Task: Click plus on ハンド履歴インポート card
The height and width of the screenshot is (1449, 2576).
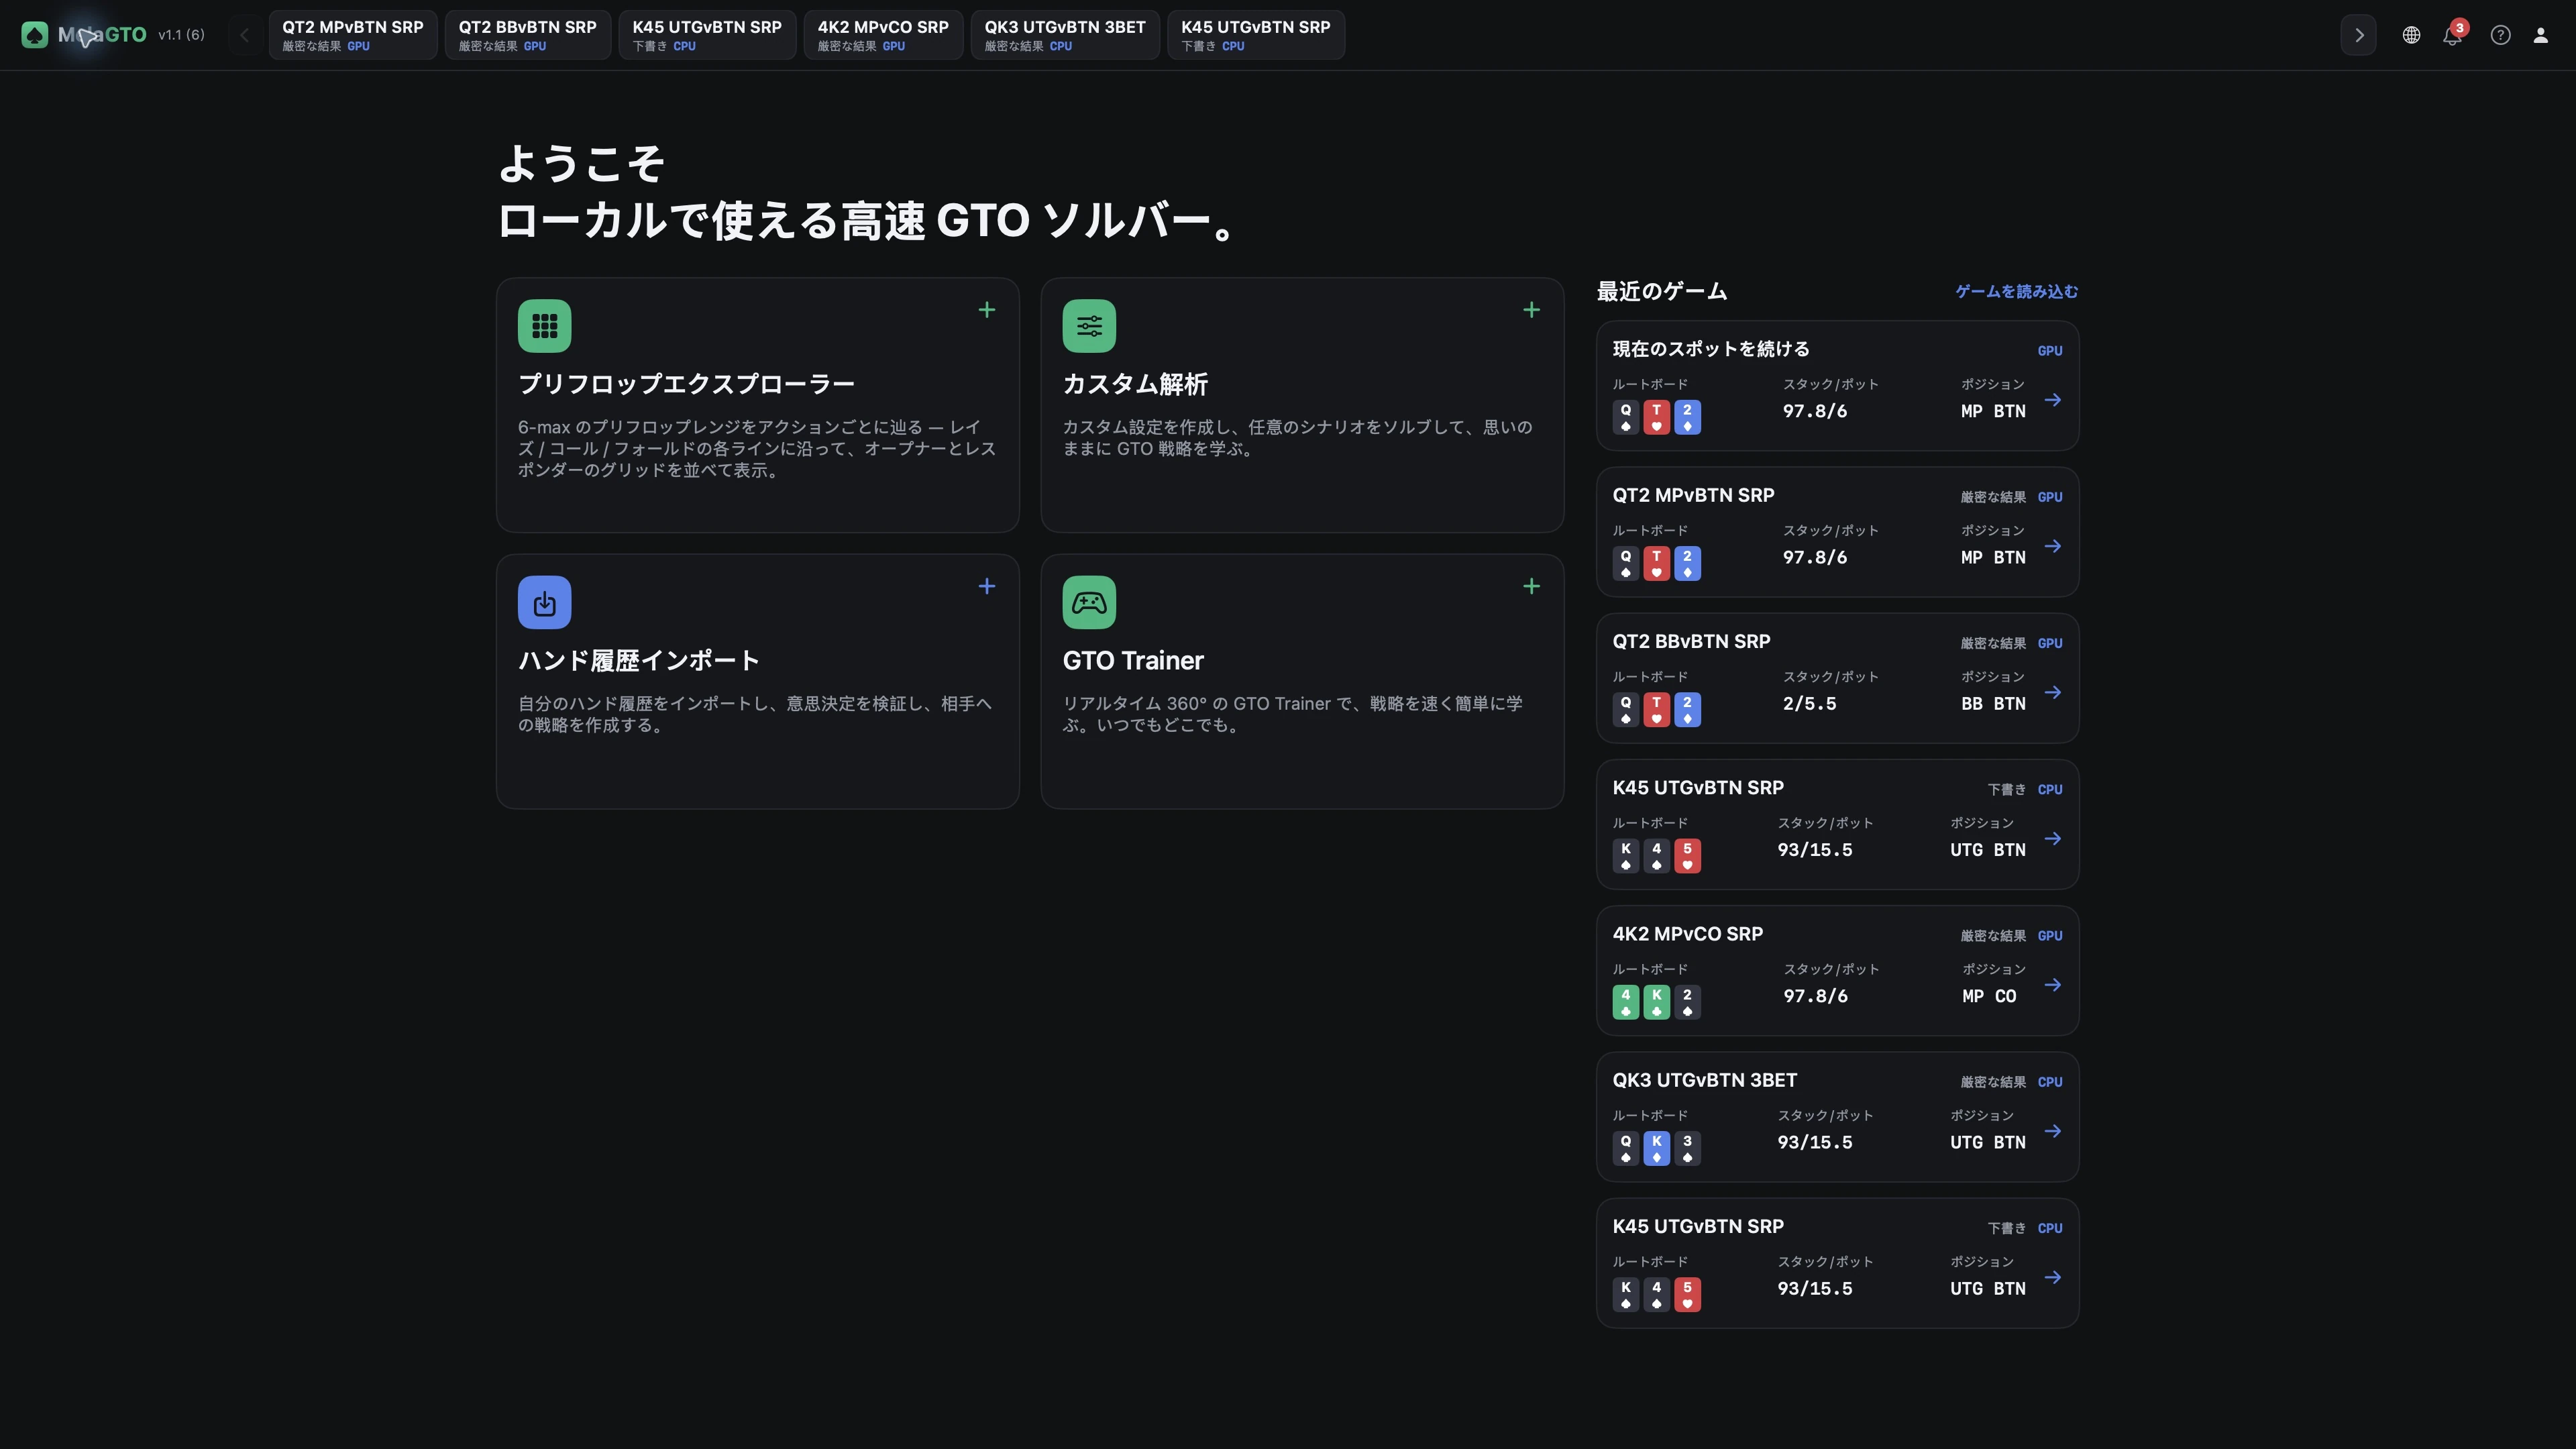Action: (986, 586)
